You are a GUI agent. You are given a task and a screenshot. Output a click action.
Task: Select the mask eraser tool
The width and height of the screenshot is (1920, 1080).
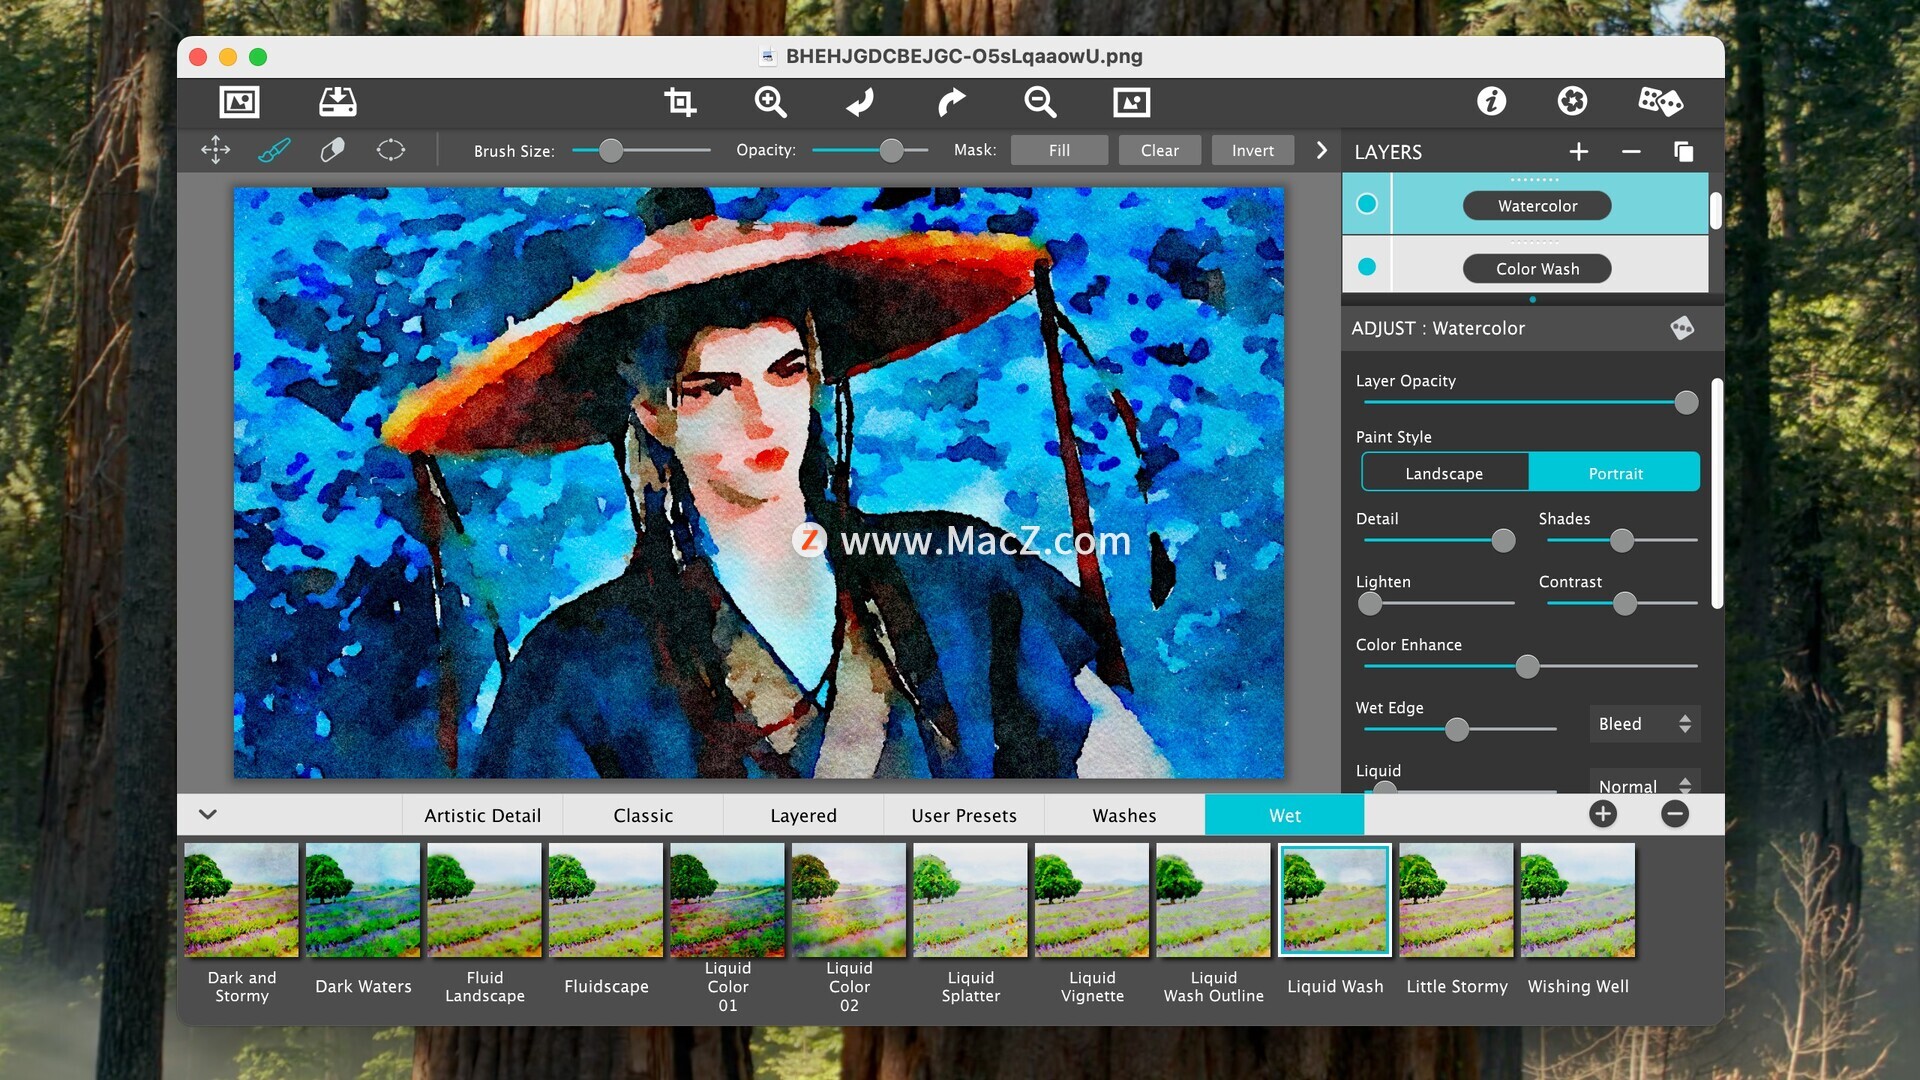(x=332, y=150)
